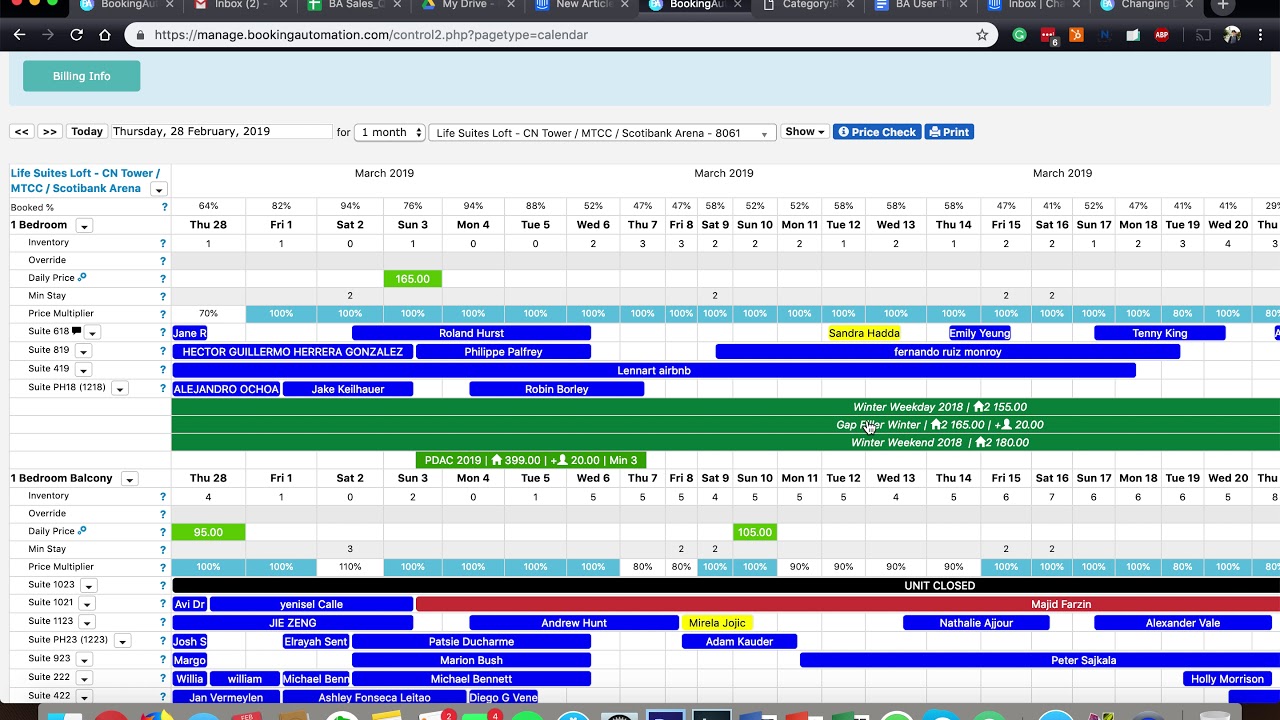Expand the 1 Bedroom Balcony menu
1280x720 pixels.
[x=129, y=479]
